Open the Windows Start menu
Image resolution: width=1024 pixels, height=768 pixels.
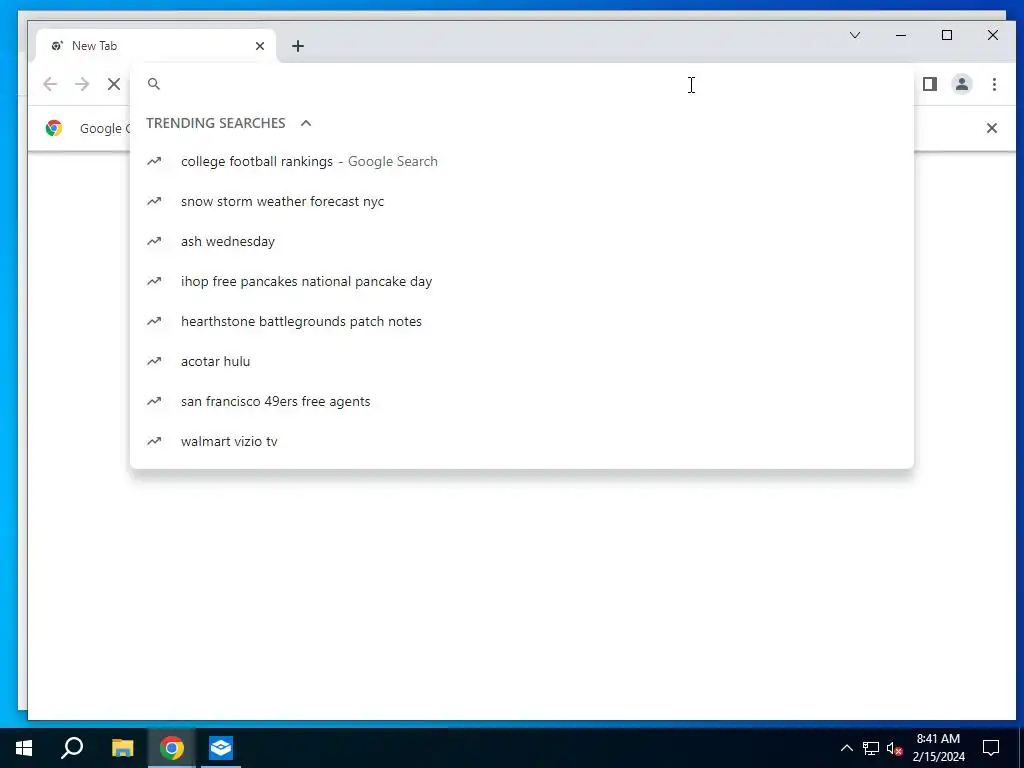pyautogui.click(x=24, y=748)
